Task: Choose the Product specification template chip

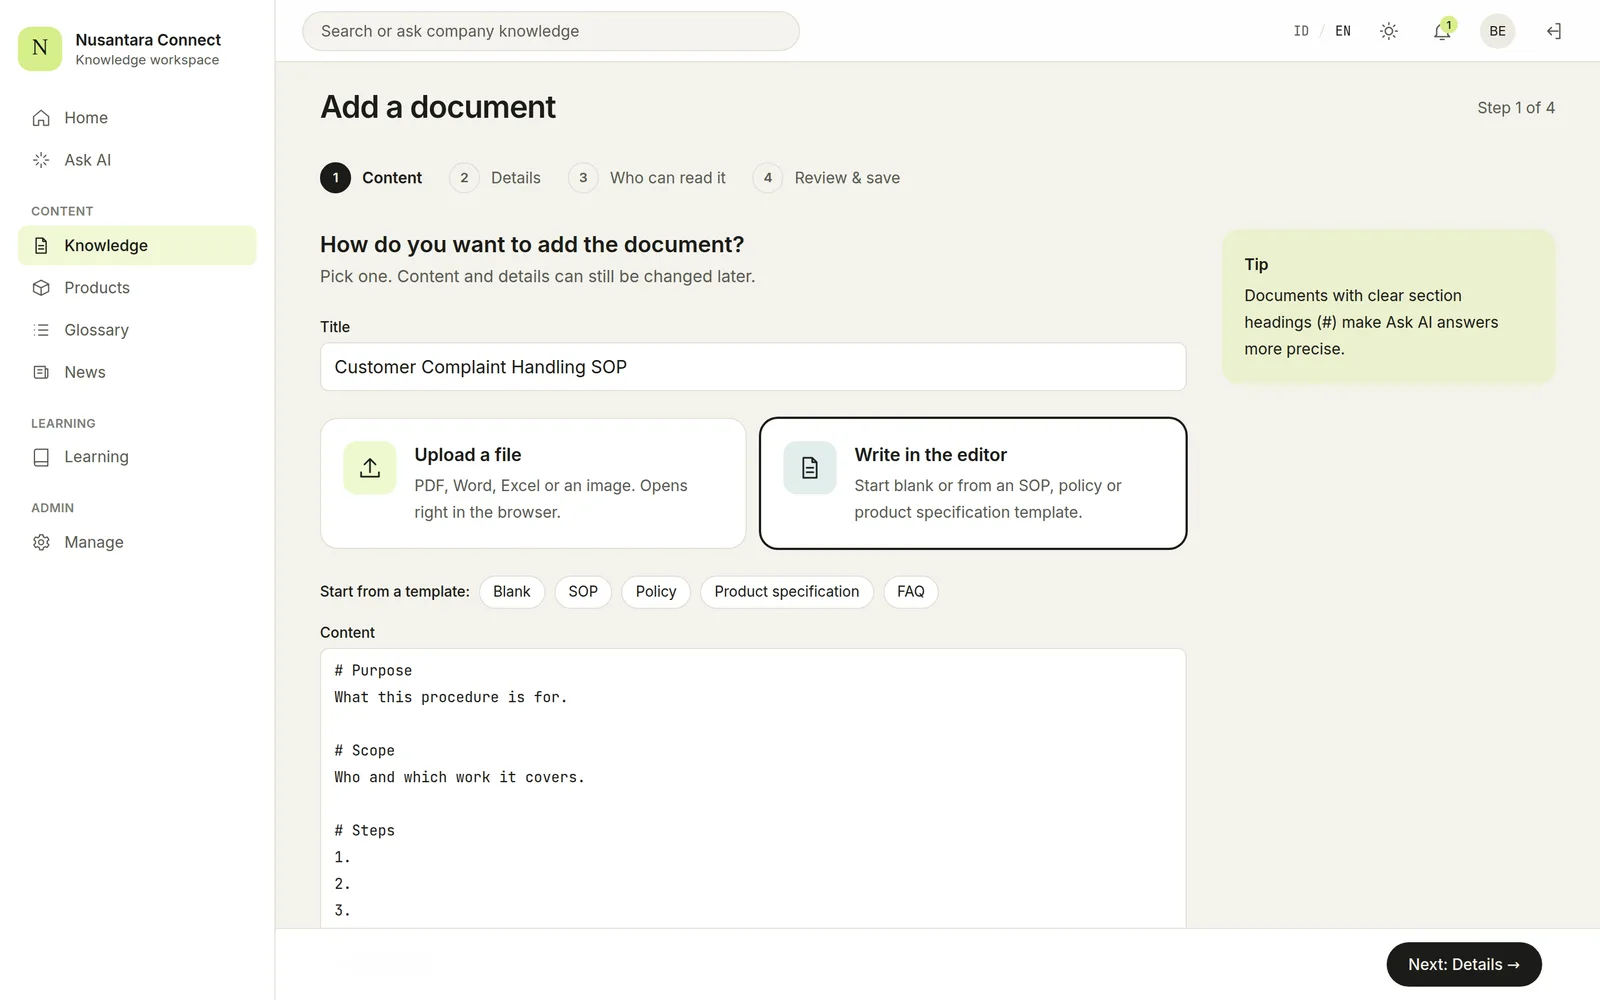Action: (787, 592)
